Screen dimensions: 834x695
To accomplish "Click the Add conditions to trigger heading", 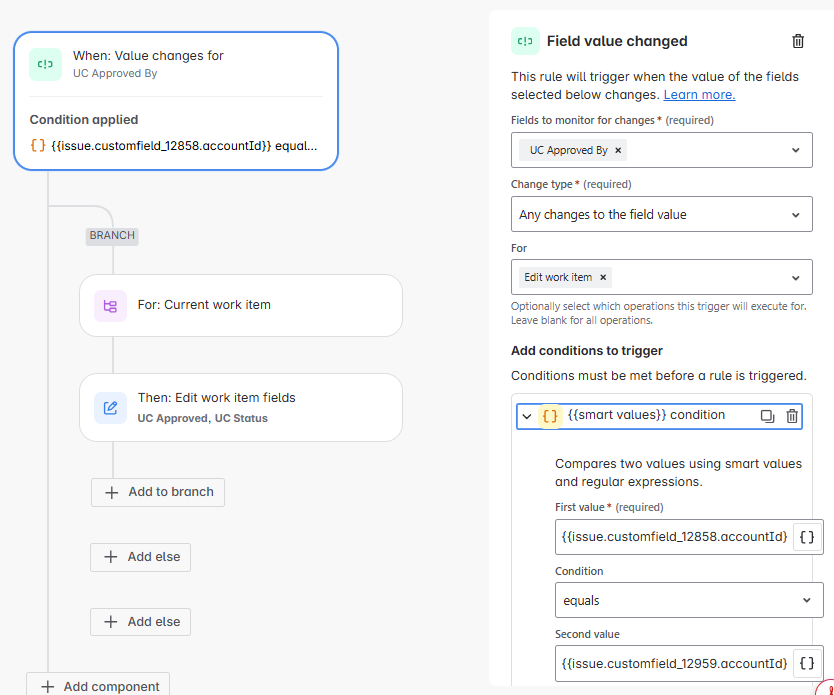I will coord(587,351).
